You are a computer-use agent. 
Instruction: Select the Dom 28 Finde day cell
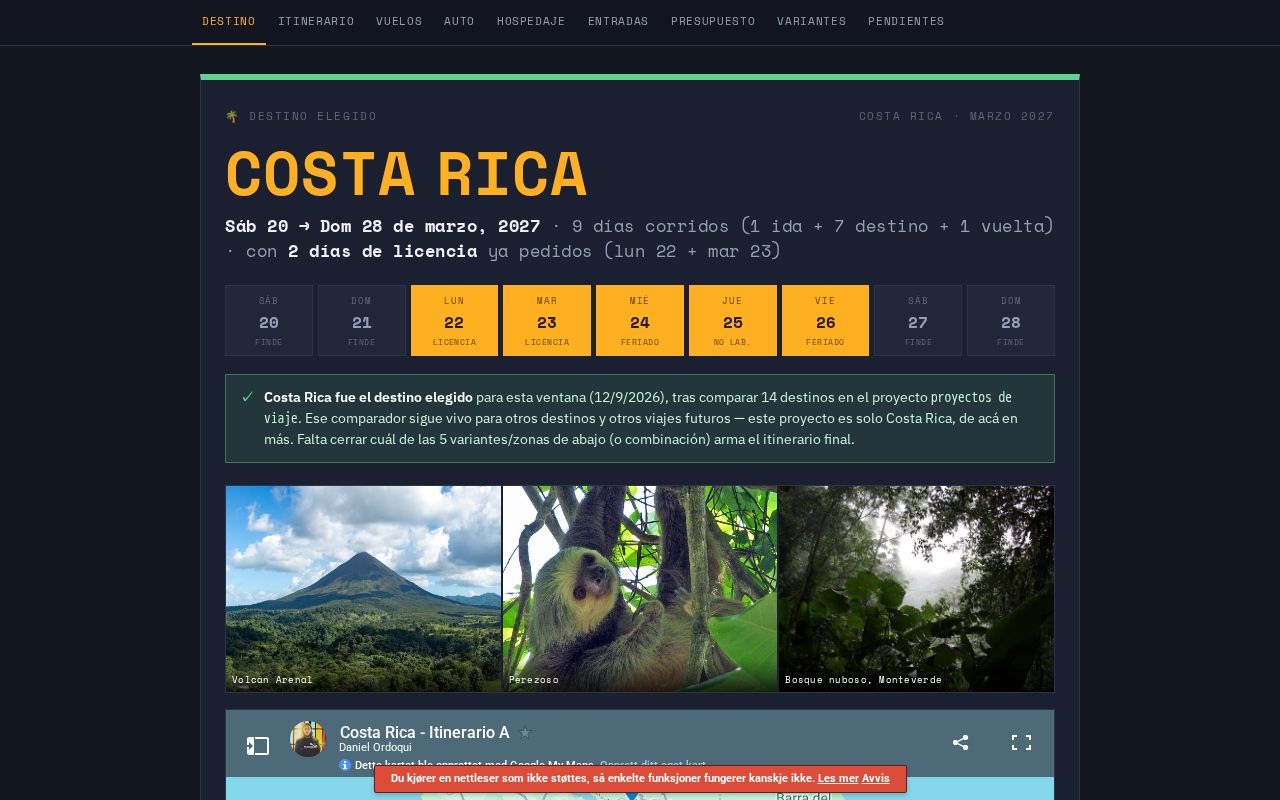(x=1011, y=320)
